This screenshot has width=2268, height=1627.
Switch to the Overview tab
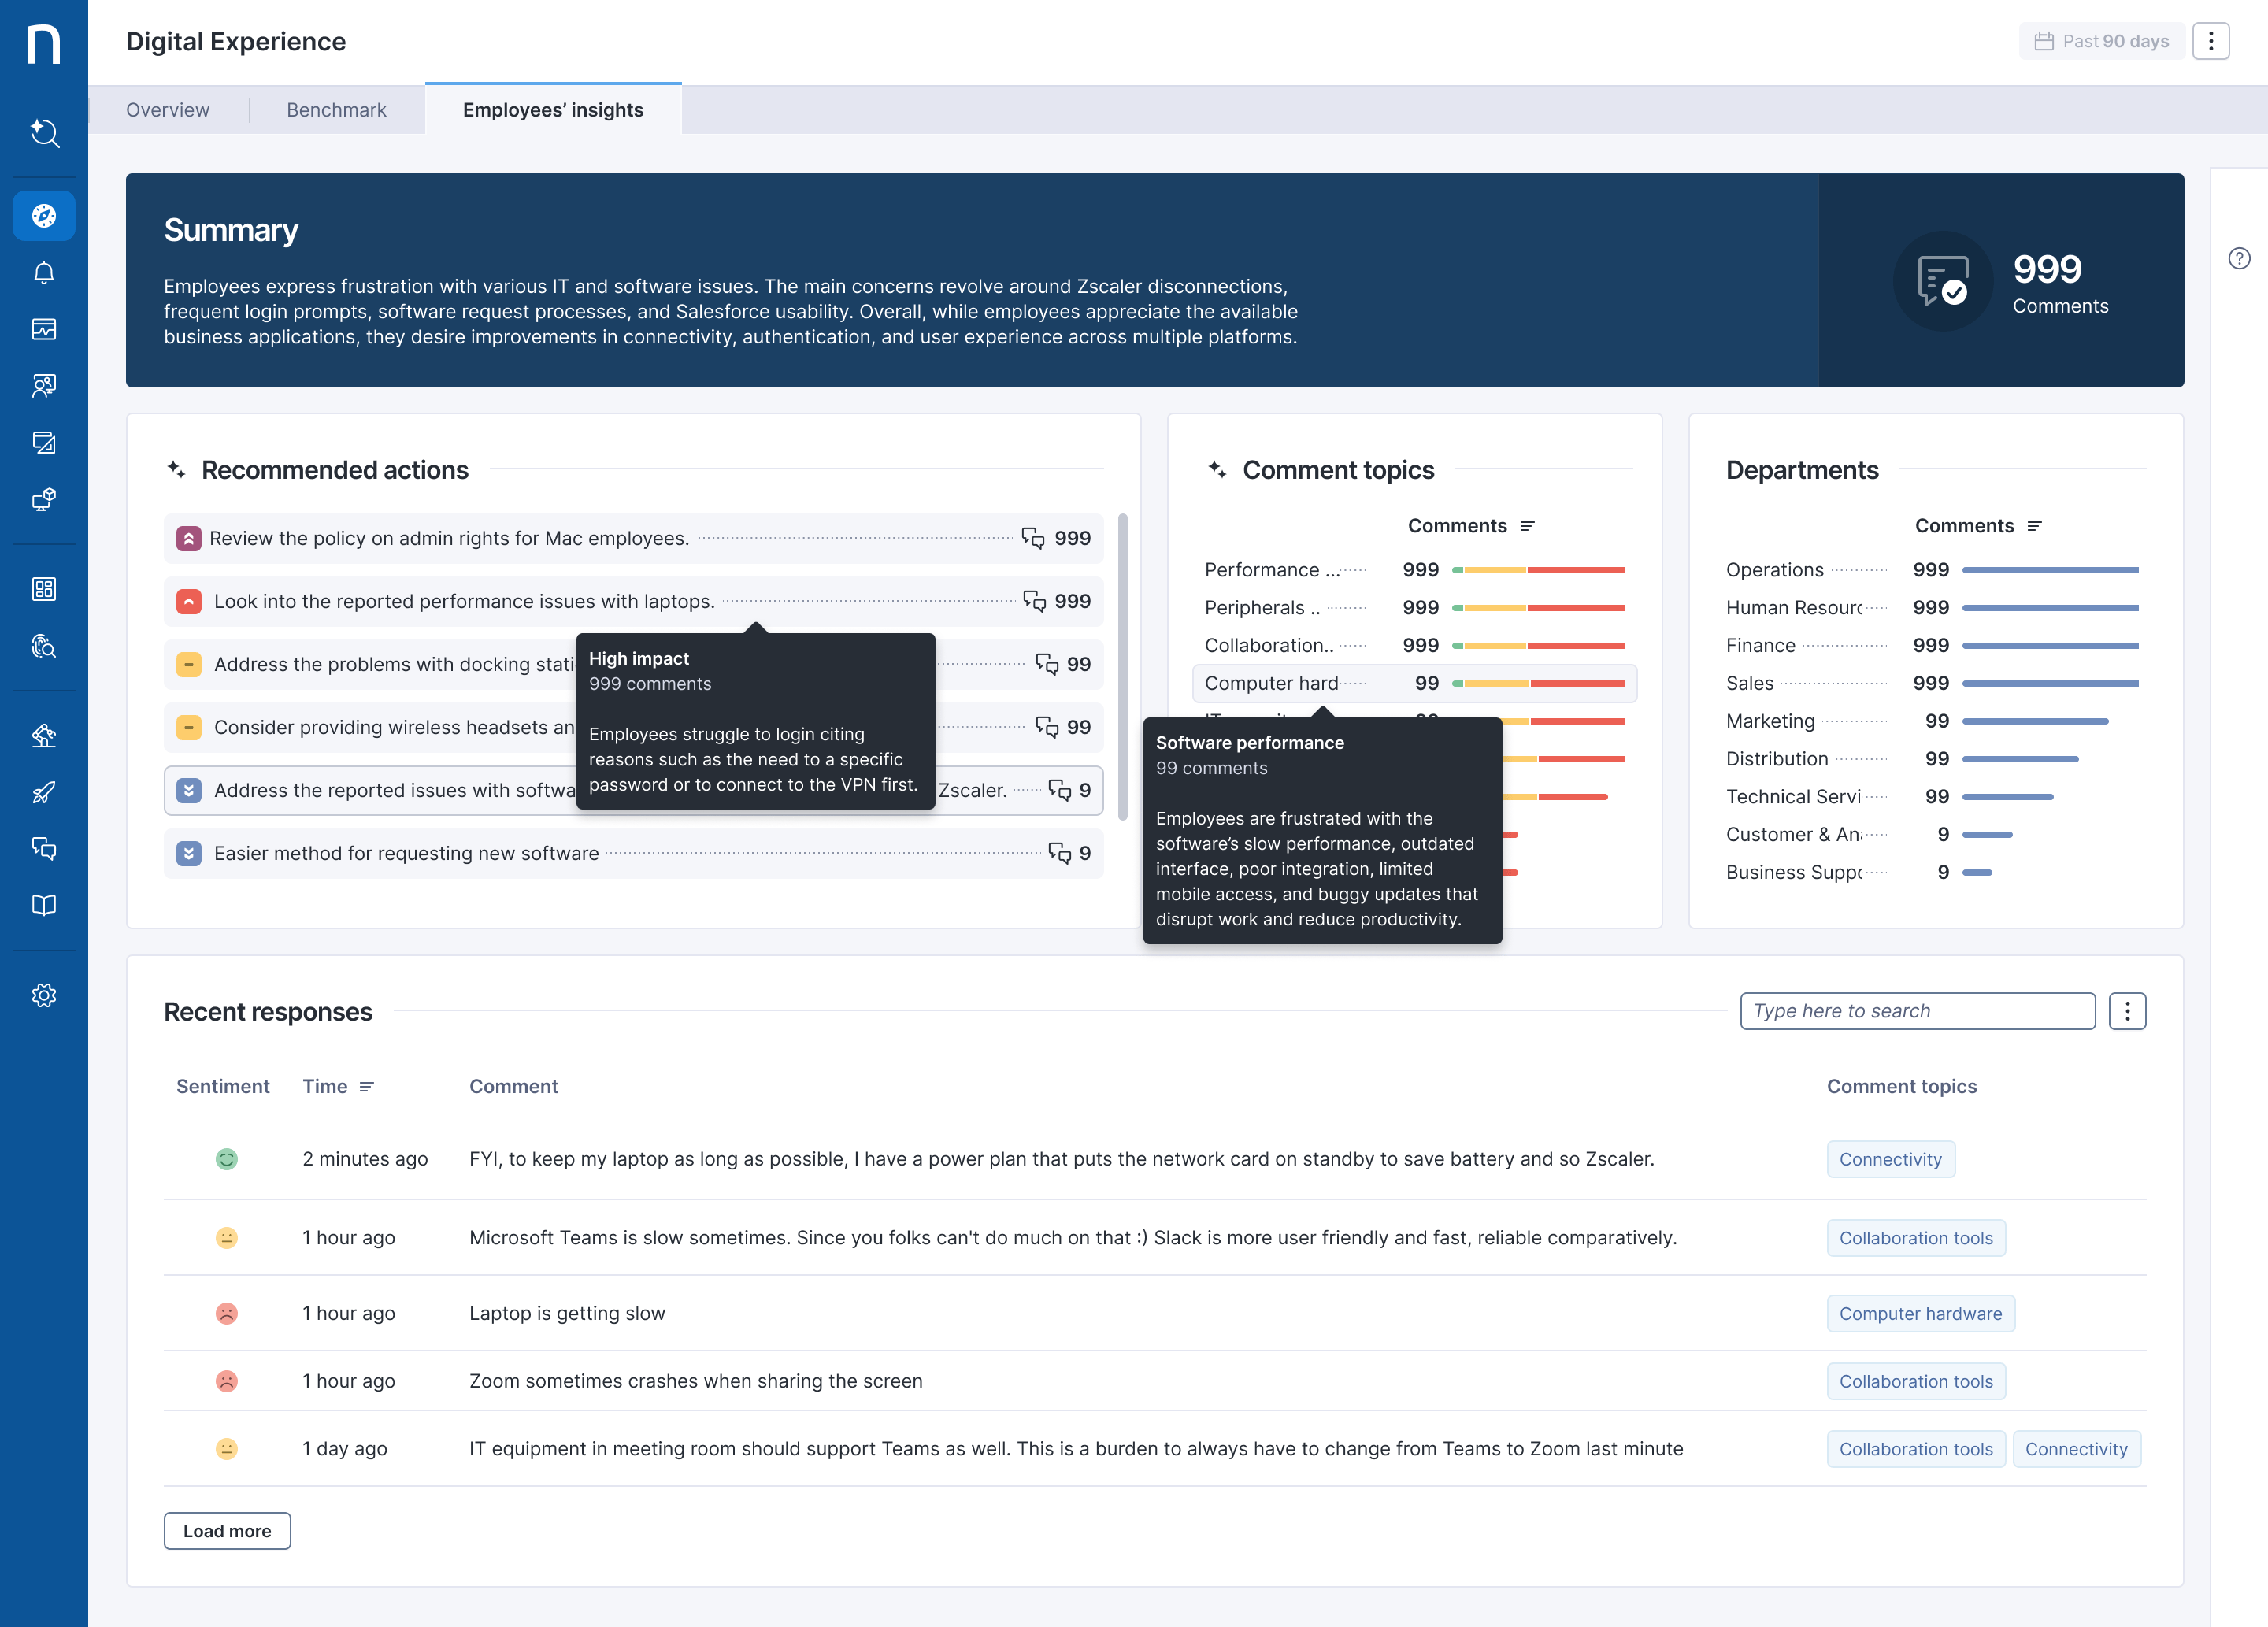click(167, 110)
